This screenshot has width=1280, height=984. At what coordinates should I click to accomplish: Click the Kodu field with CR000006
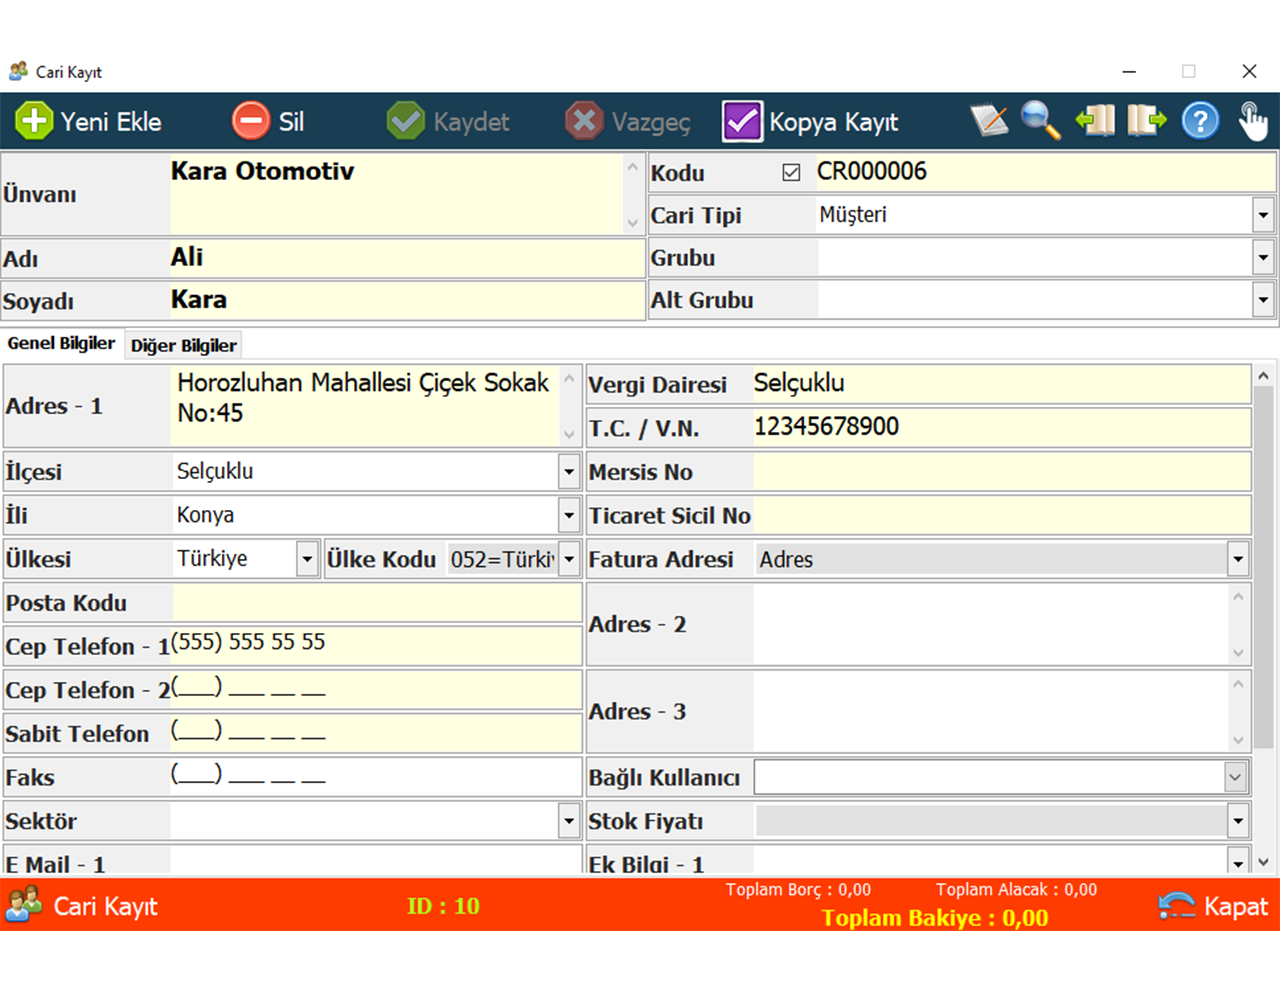pos(1044,172)
